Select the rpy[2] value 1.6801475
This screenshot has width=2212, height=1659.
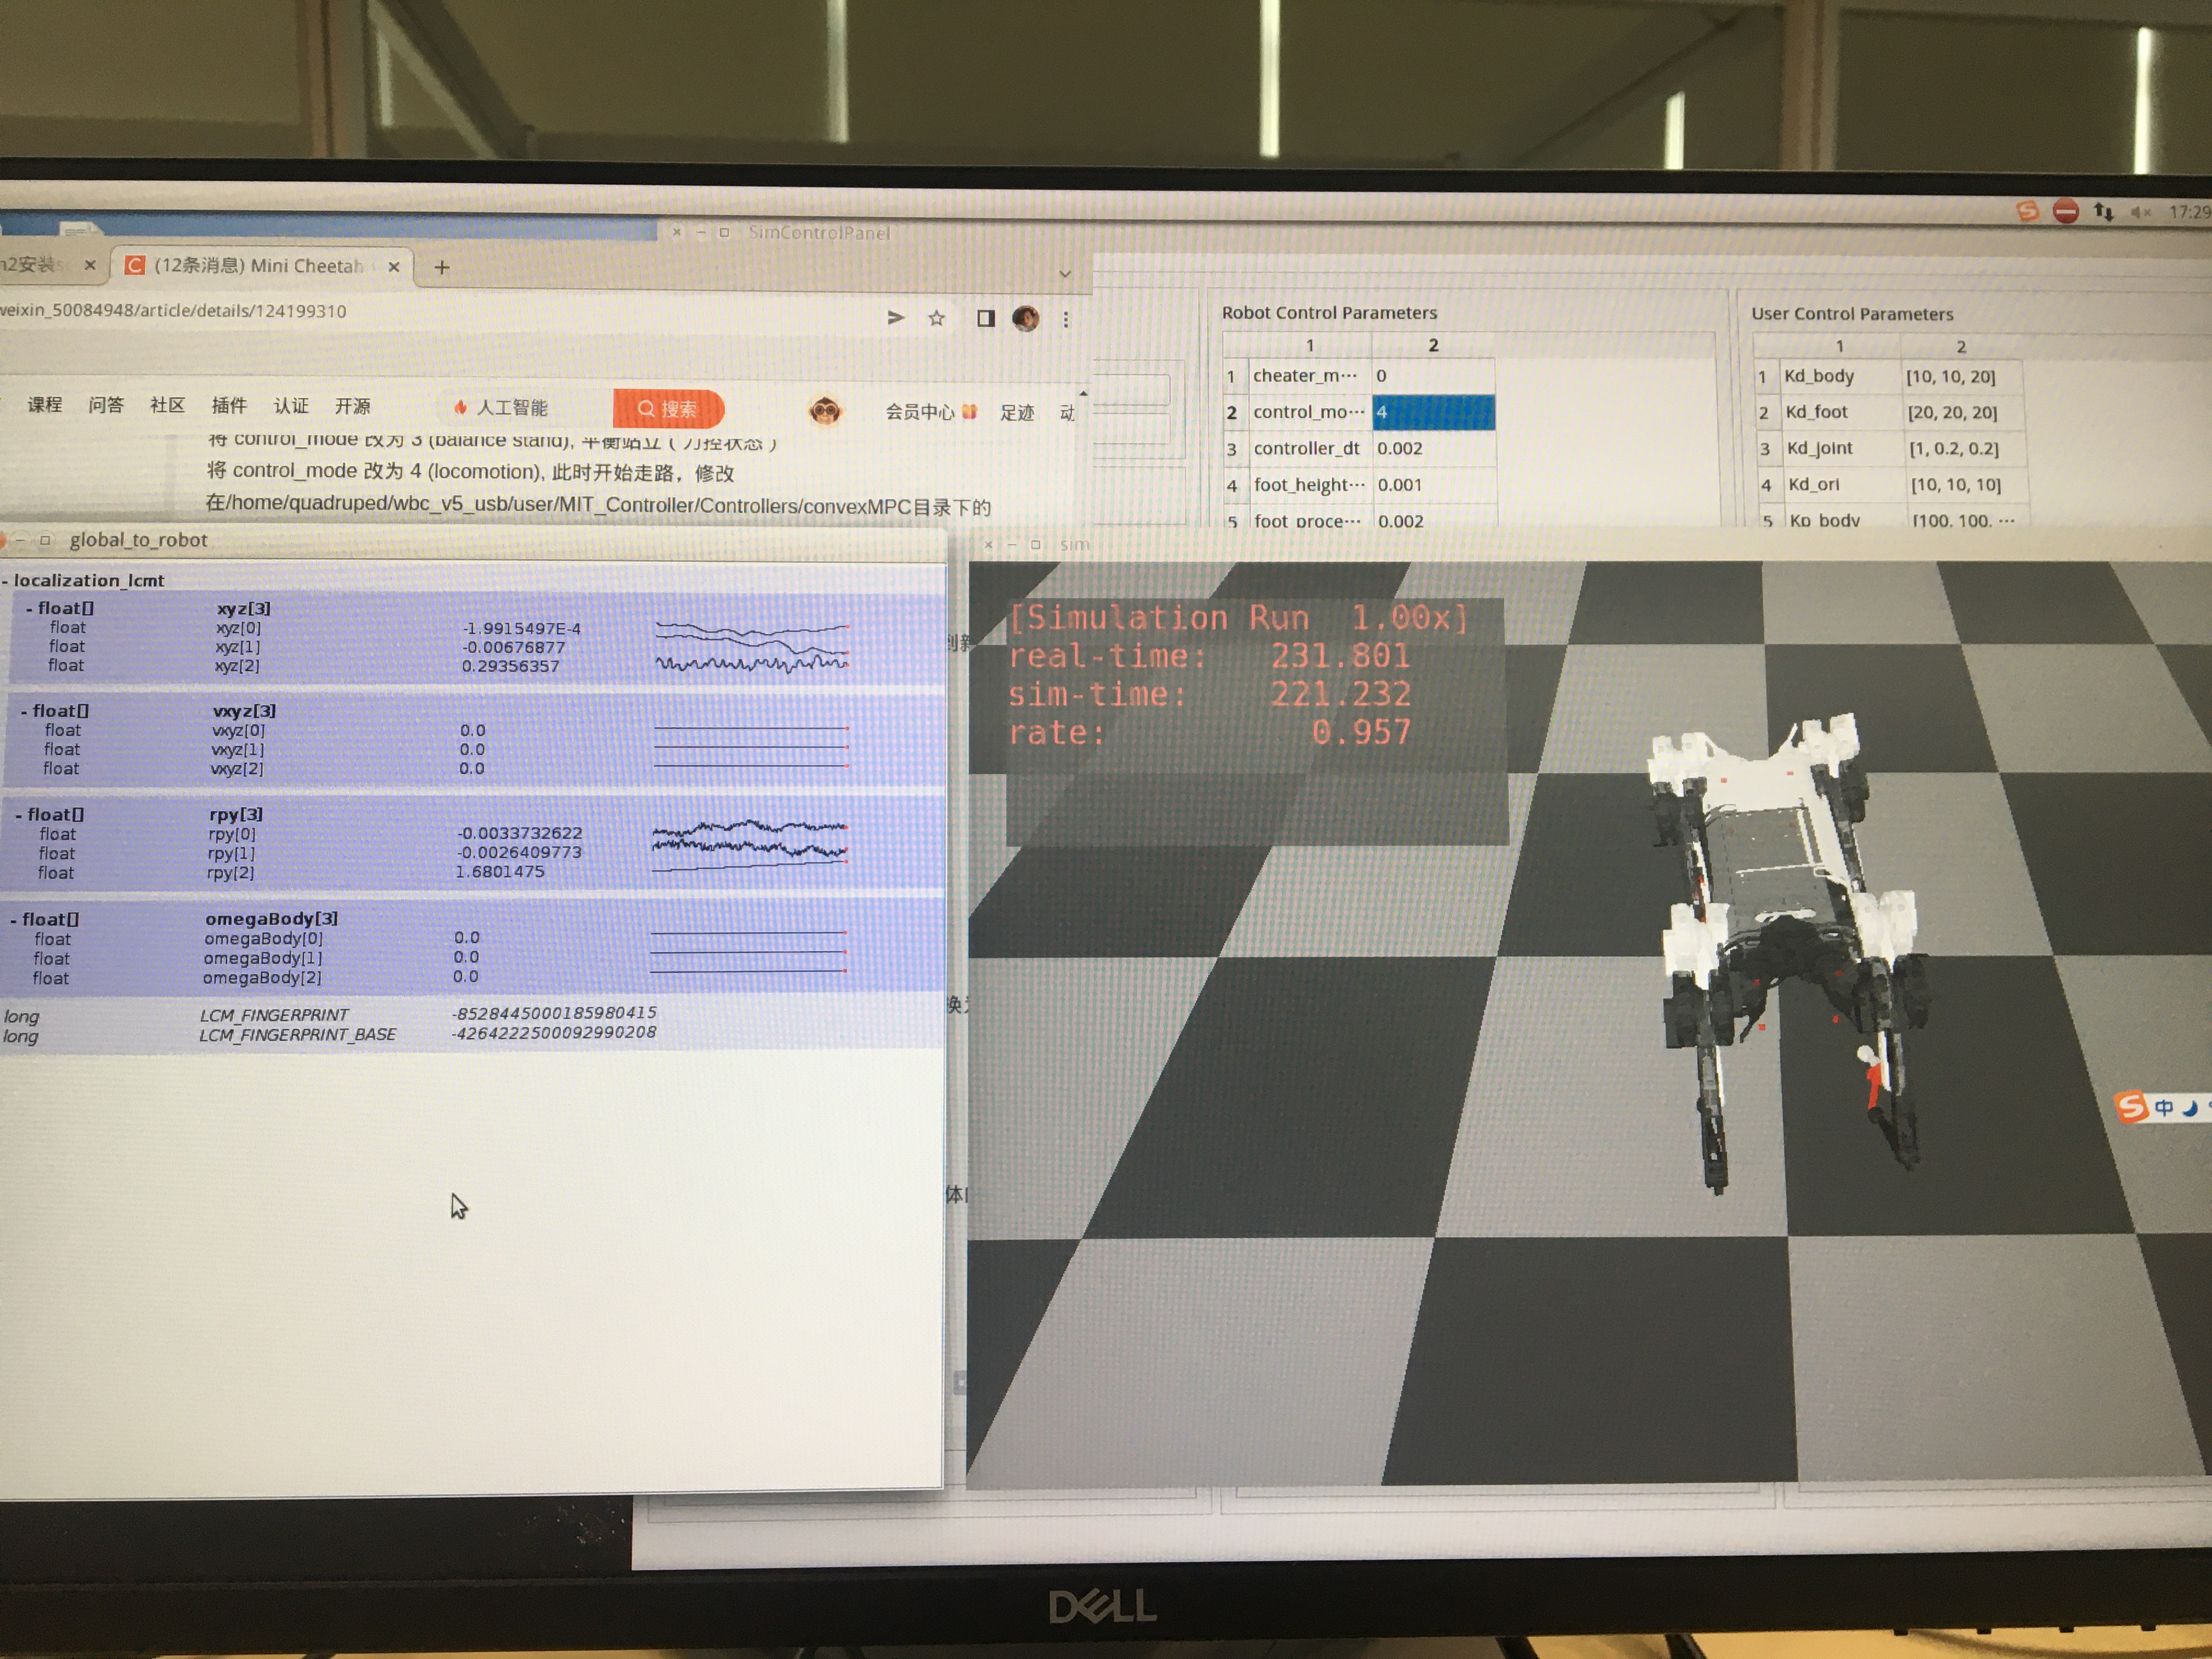click(x=500, y=872)
